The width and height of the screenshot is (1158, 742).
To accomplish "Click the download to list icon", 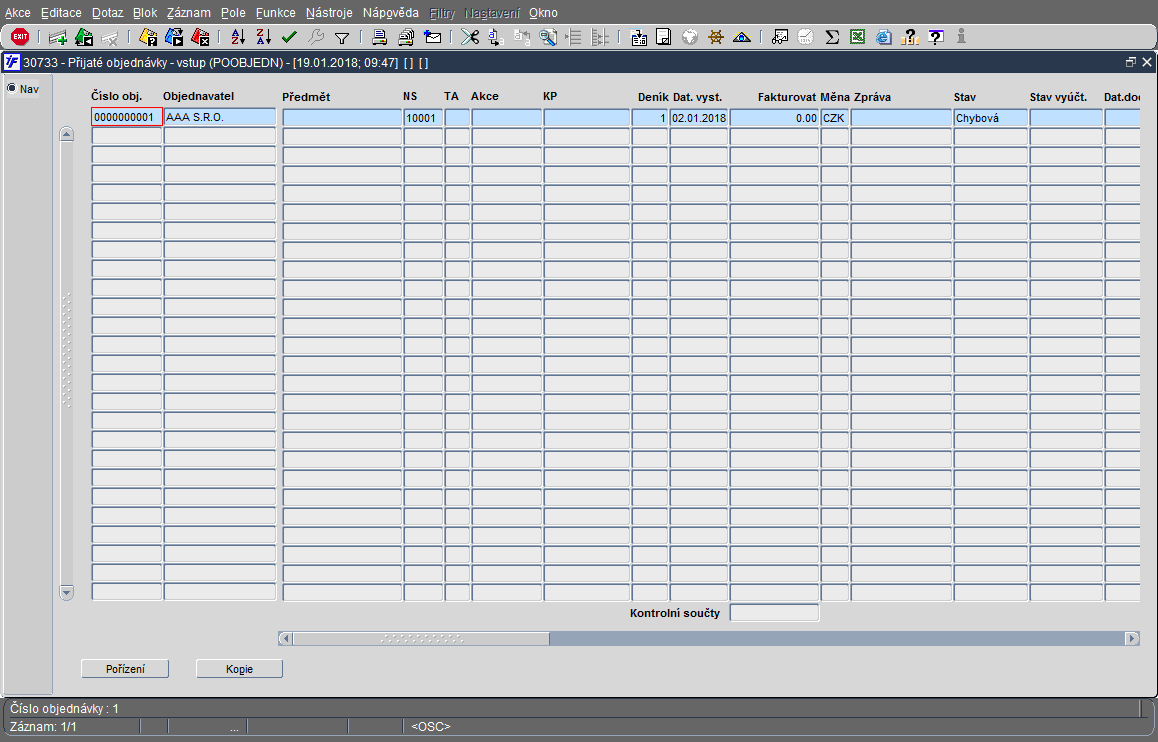I will pos(639,37).
